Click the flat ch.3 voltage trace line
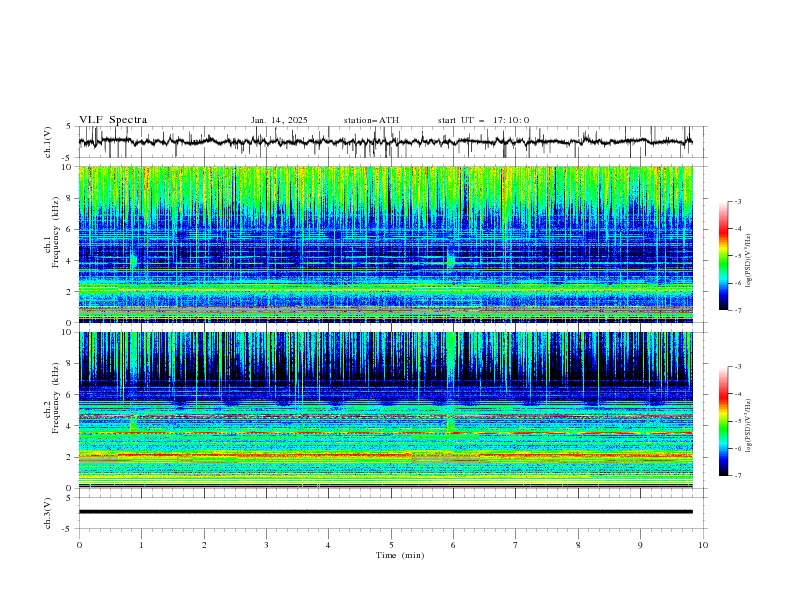792x612 pixels. coord(386,512)
